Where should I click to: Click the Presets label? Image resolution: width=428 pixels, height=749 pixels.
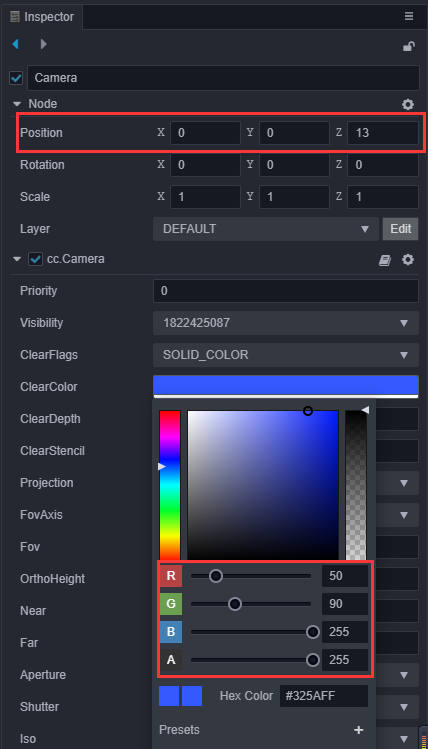tap(179, 730)
